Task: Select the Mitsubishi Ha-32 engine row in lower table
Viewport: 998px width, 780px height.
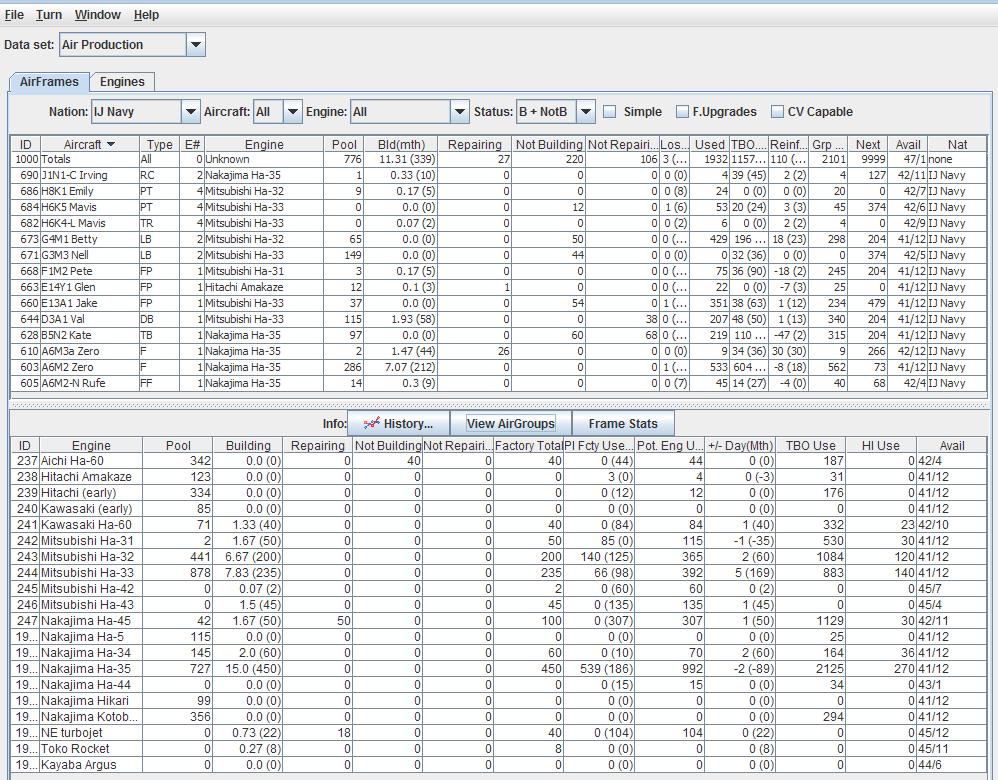Action: pos(498,557)
